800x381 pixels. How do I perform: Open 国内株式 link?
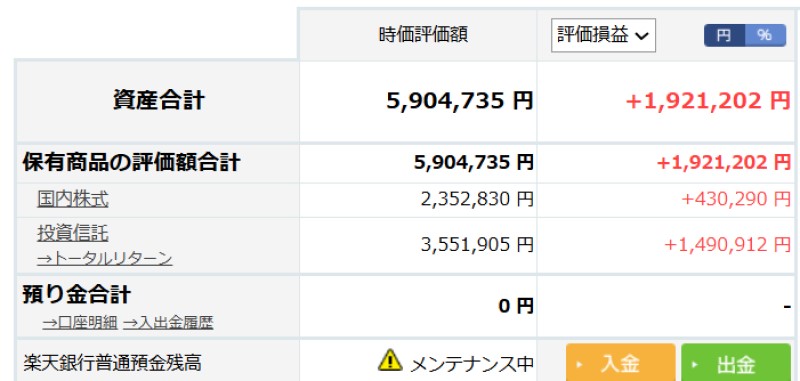[72, 199]
